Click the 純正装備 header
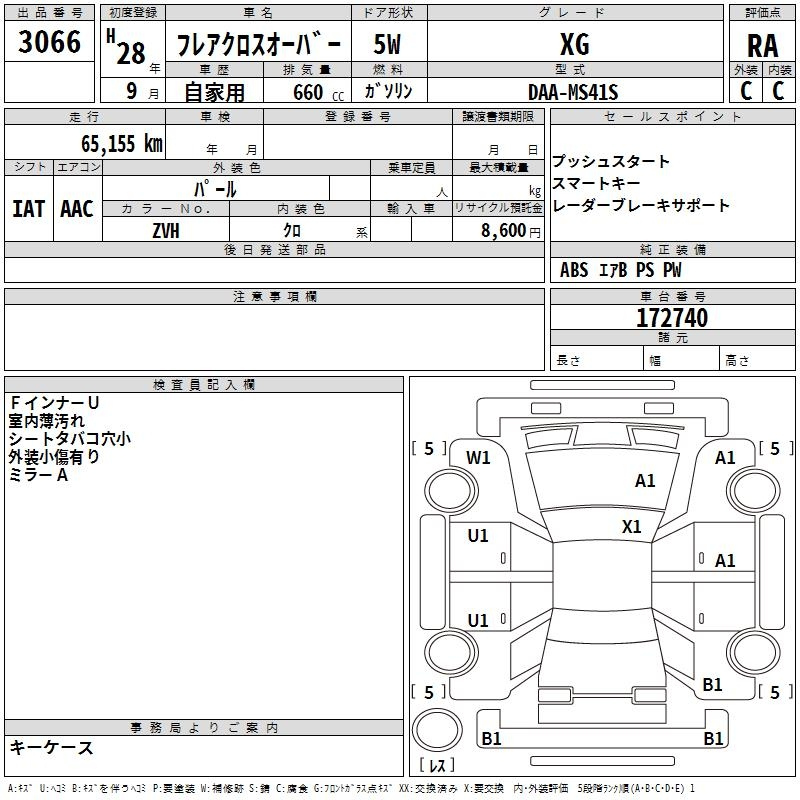This screenshot has height=800, width=800. (x=672, y=249)
